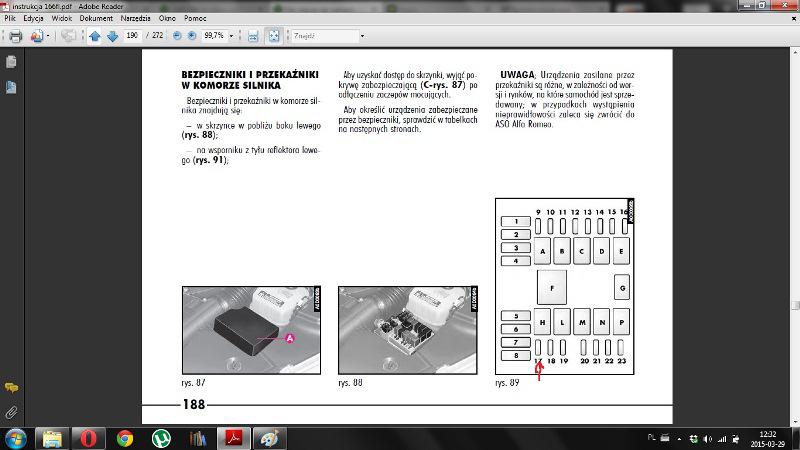Open Google Chrome from taskbar
800x450 pixels.
pyautogui.click(x=124, y=439)
